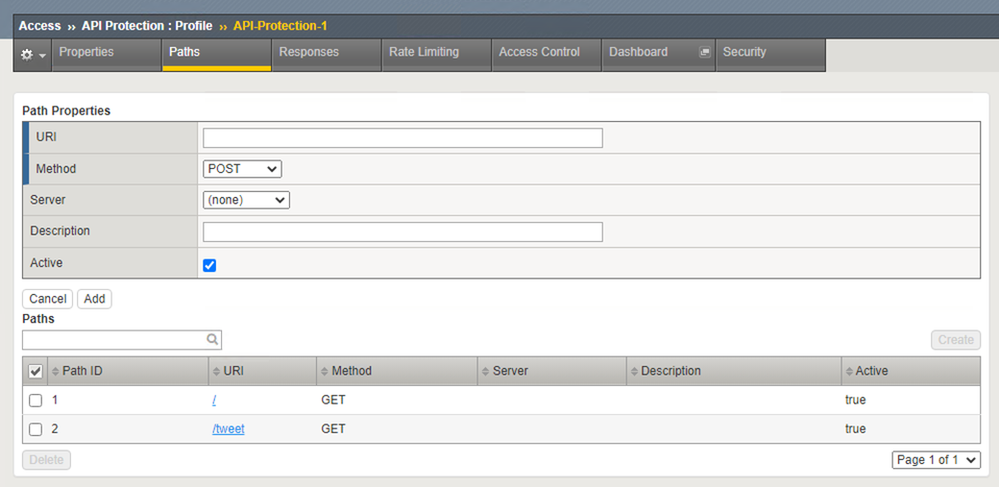The height and width of the screenshot is (487, 999).
Task: Sort table by Active column
Action: (x=871, y=371)
